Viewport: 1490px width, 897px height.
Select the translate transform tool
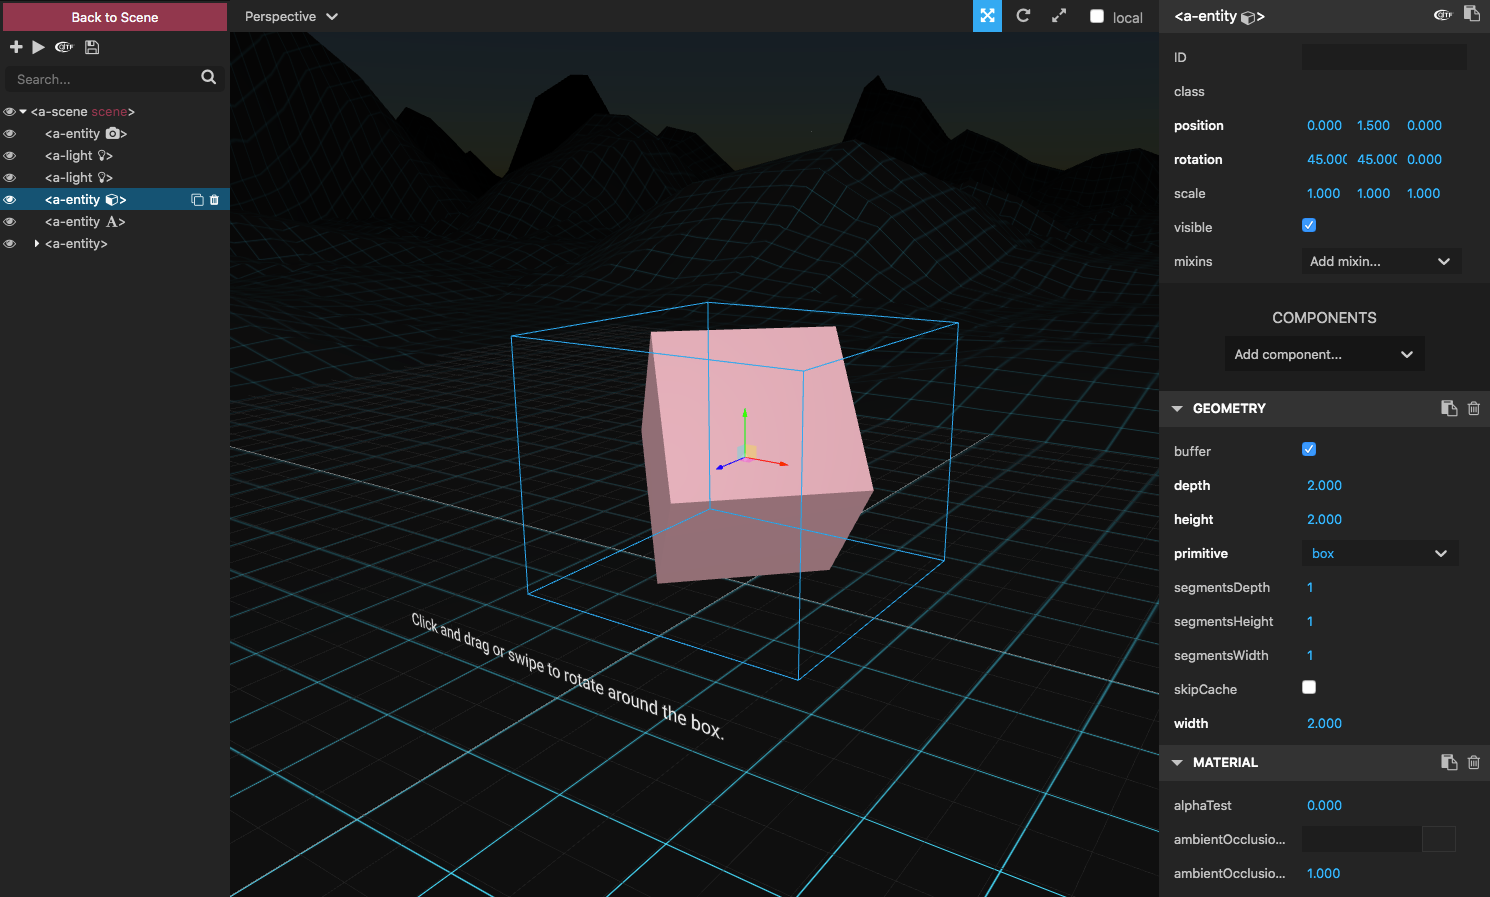(x=987, y=16)
